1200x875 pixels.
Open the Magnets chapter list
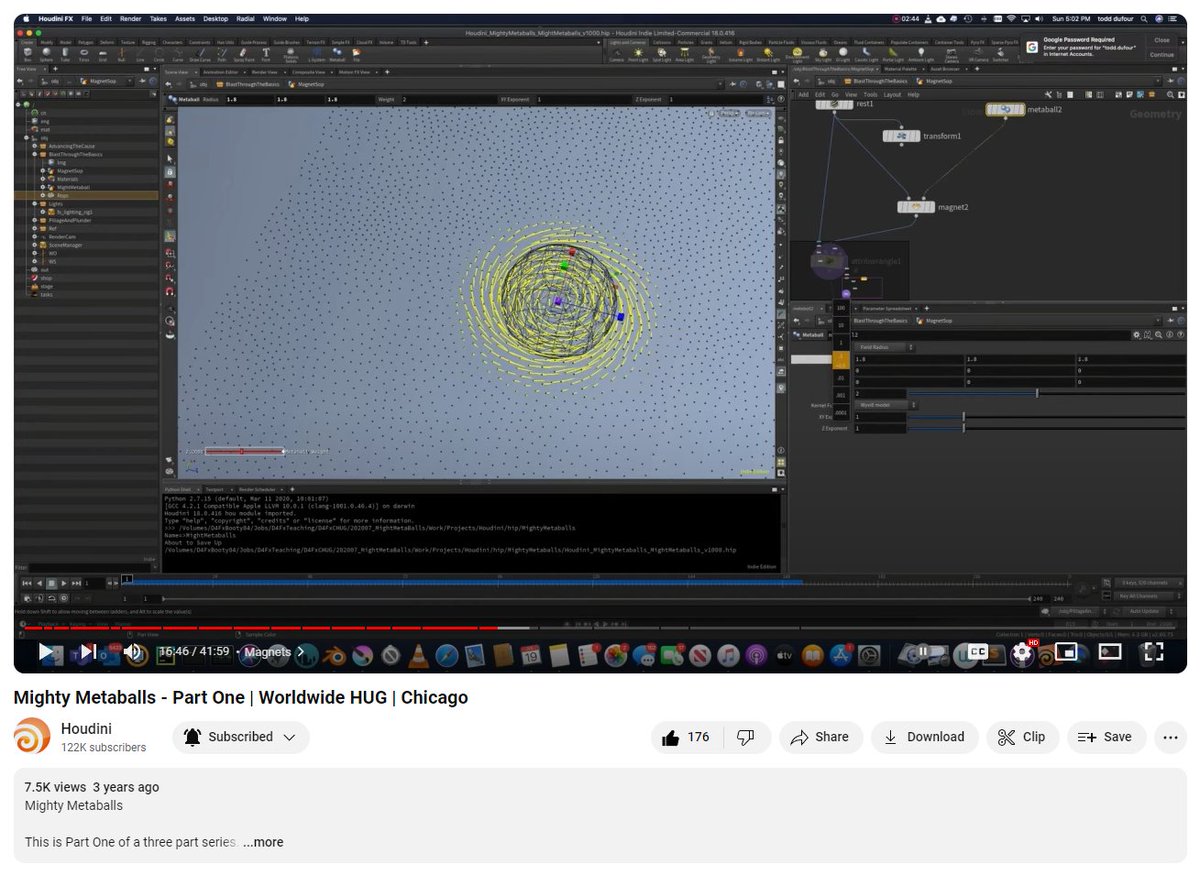point(275,652)
